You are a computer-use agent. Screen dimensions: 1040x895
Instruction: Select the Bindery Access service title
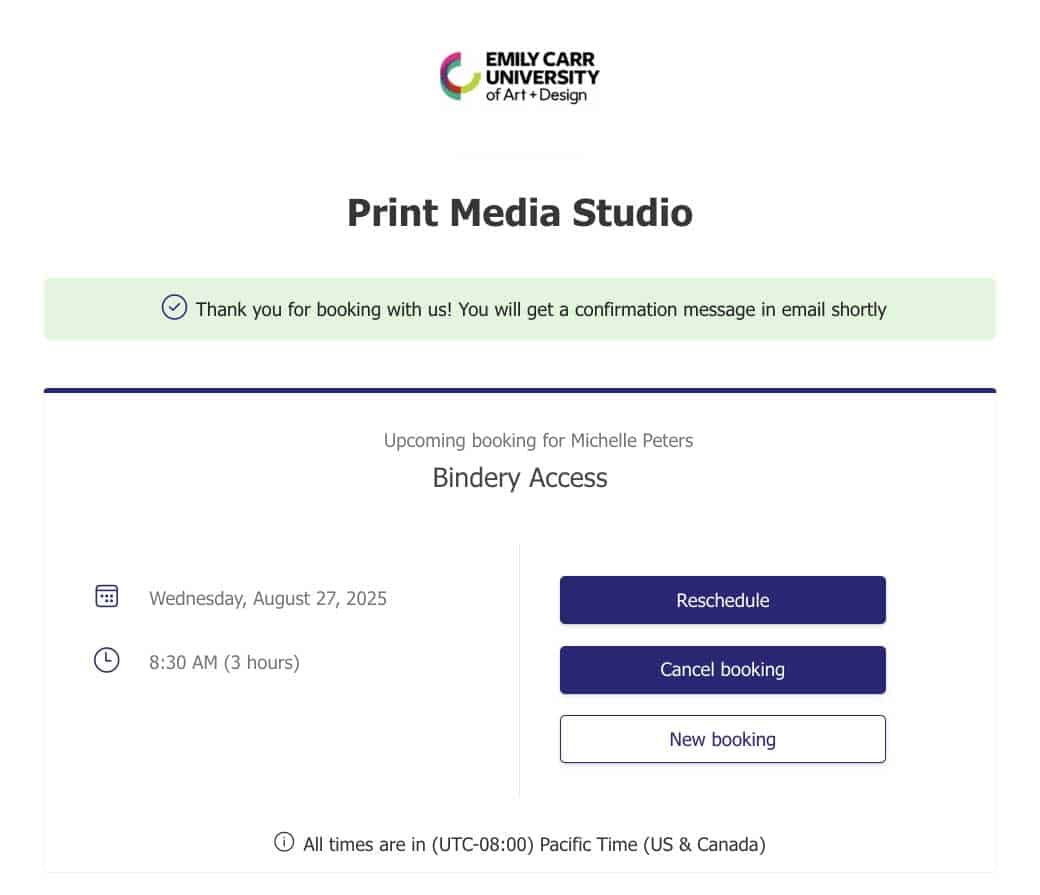pos(520,477)
